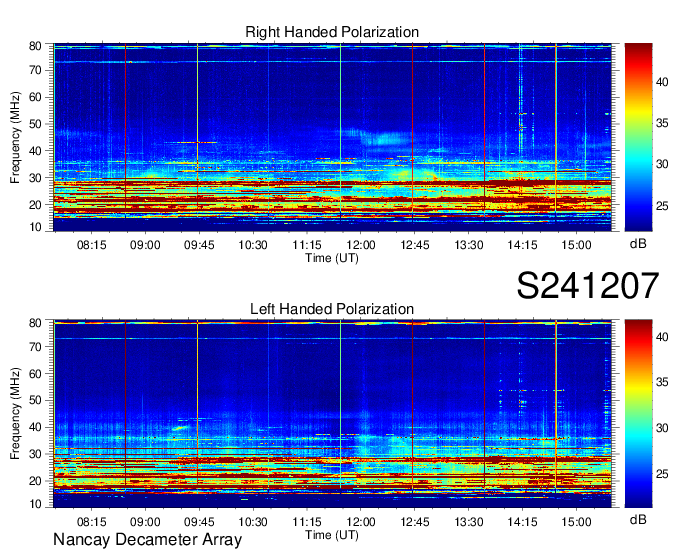The image size is (680, 552).
Task: Click the dB unit label of Left Handed color bar
Action: pyautogui.click(x=638, y=519)
